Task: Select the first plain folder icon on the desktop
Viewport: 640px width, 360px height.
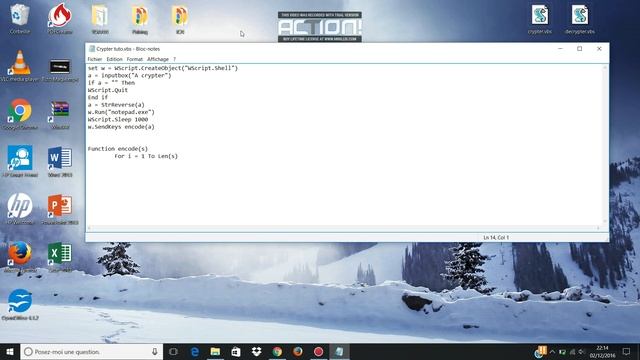Action: coord(100,19)
